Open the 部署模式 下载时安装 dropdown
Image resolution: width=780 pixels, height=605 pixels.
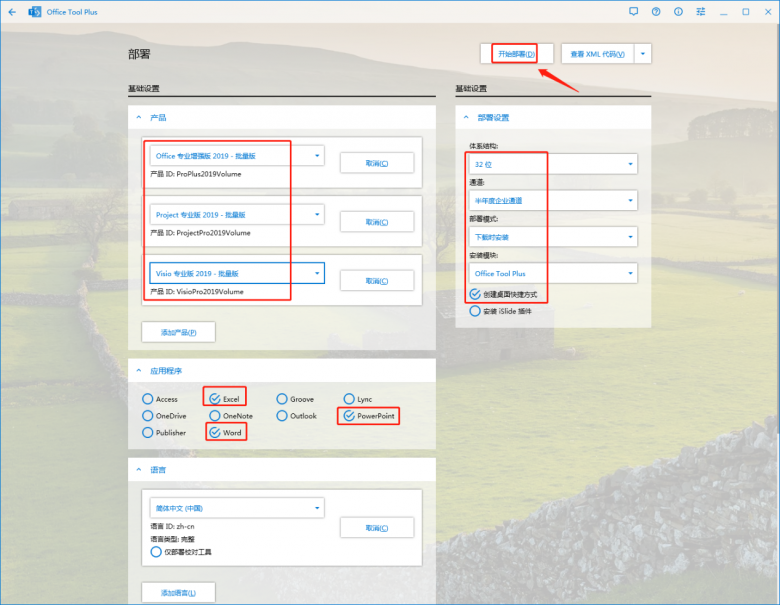coord(553,237)
